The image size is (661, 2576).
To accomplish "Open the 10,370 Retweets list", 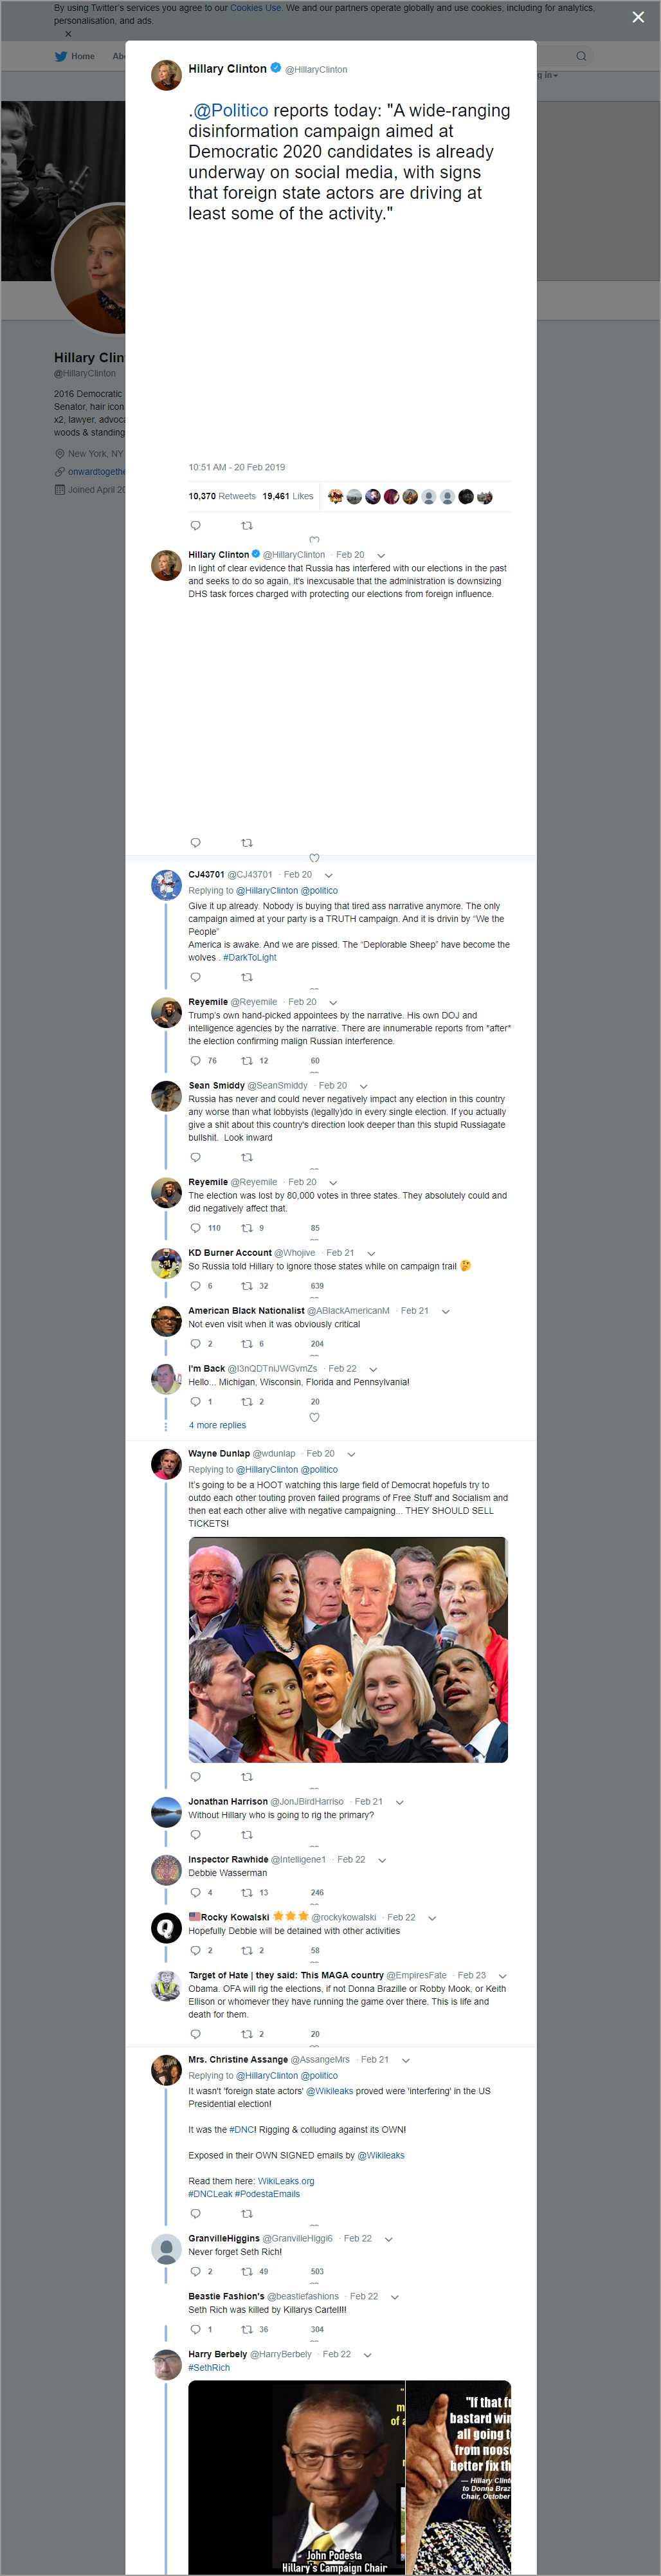I will click(222, 496).
